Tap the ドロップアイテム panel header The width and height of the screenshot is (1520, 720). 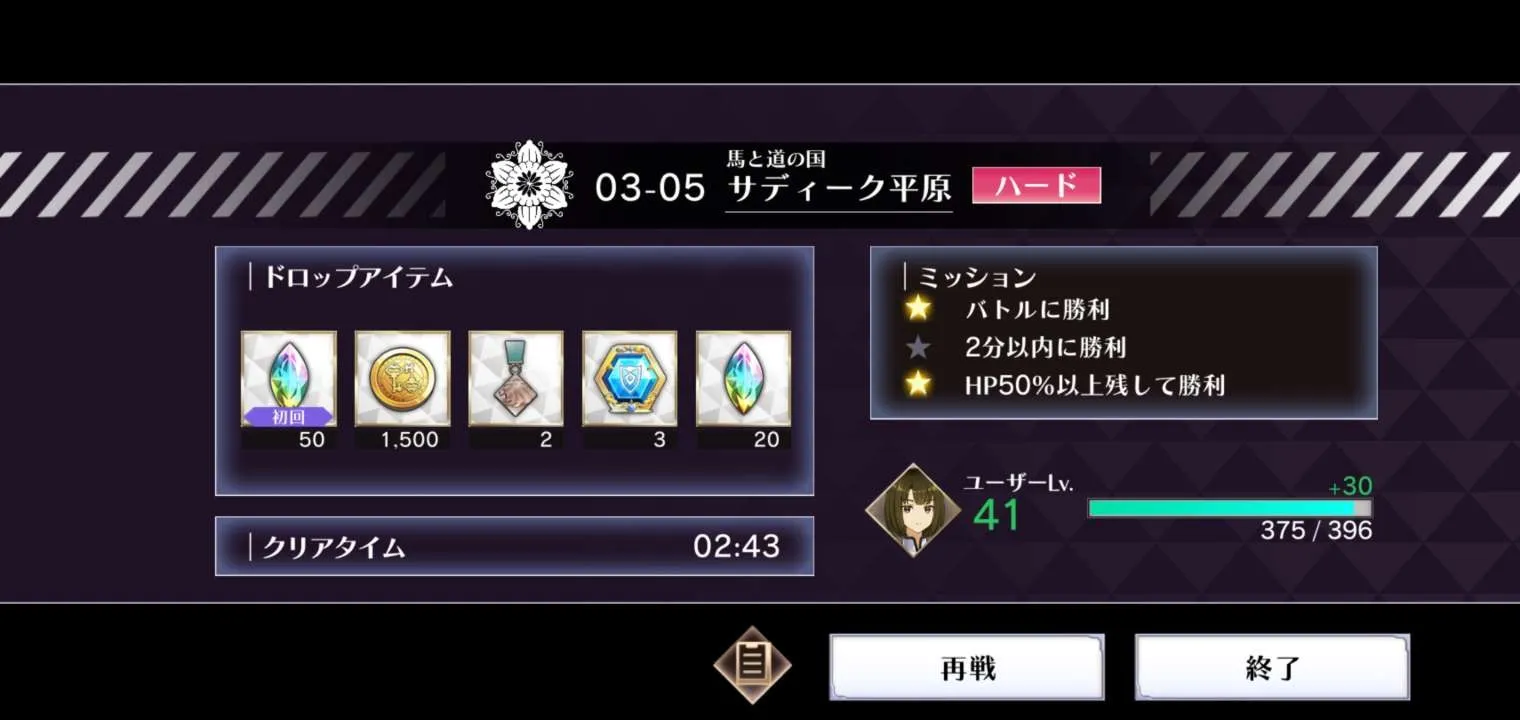point(358,278)
